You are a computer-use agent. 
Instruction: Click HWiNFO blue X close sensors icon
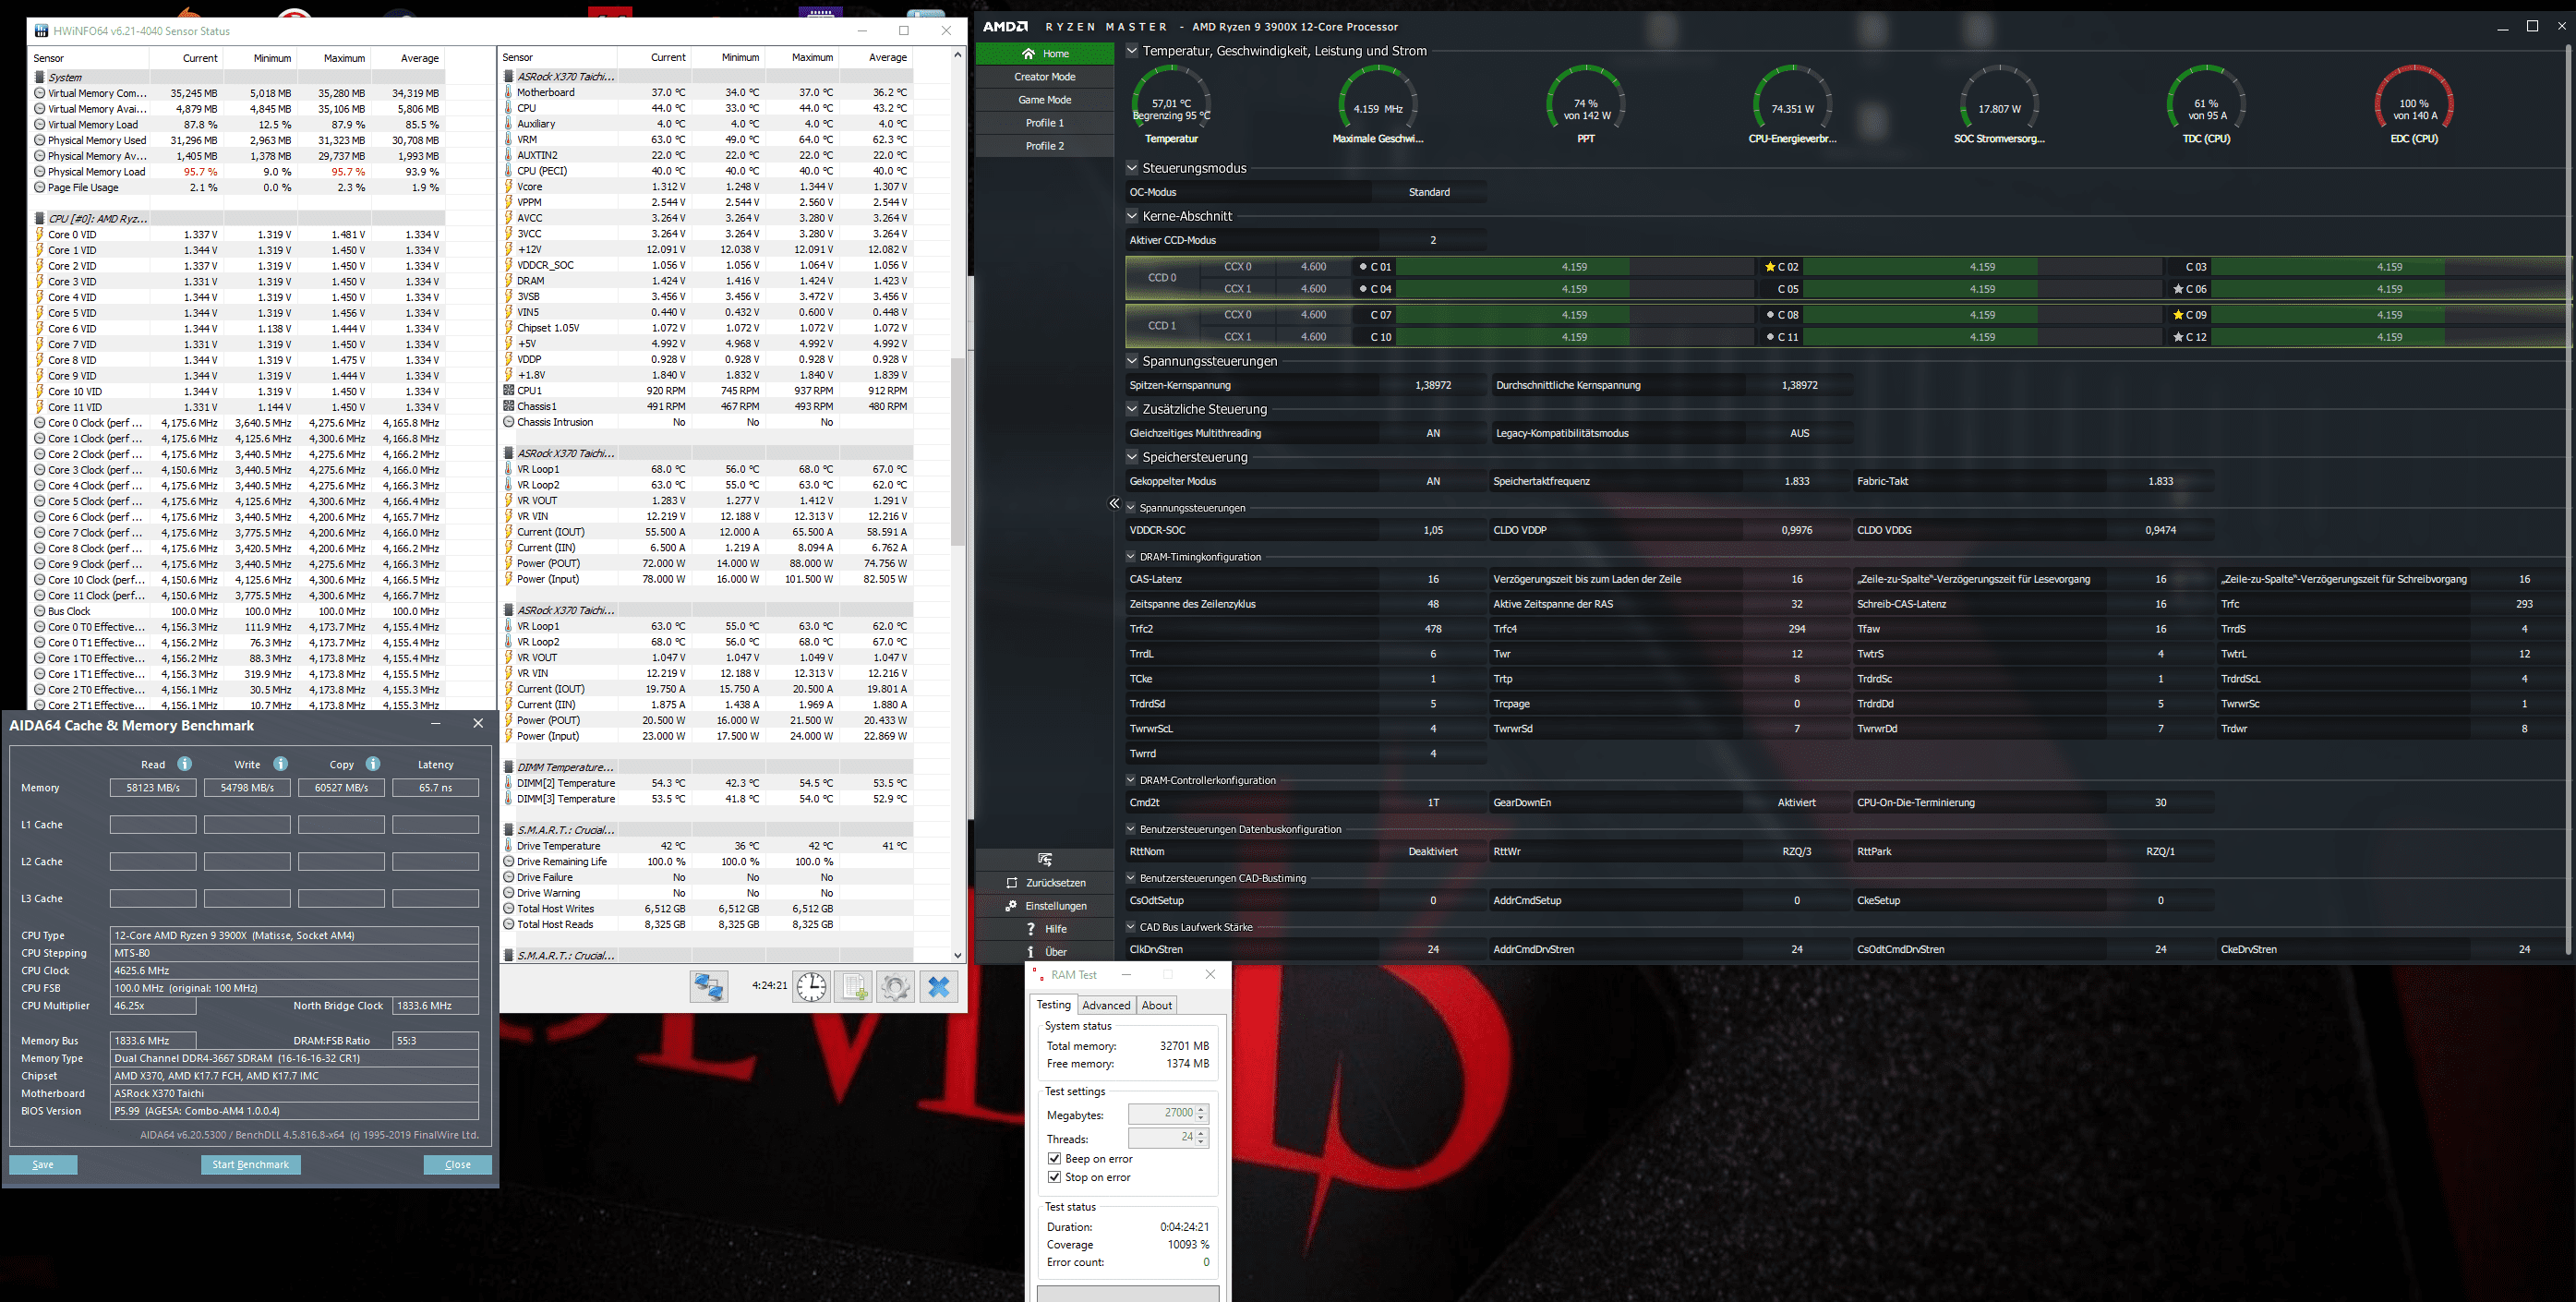coord(938,986)
